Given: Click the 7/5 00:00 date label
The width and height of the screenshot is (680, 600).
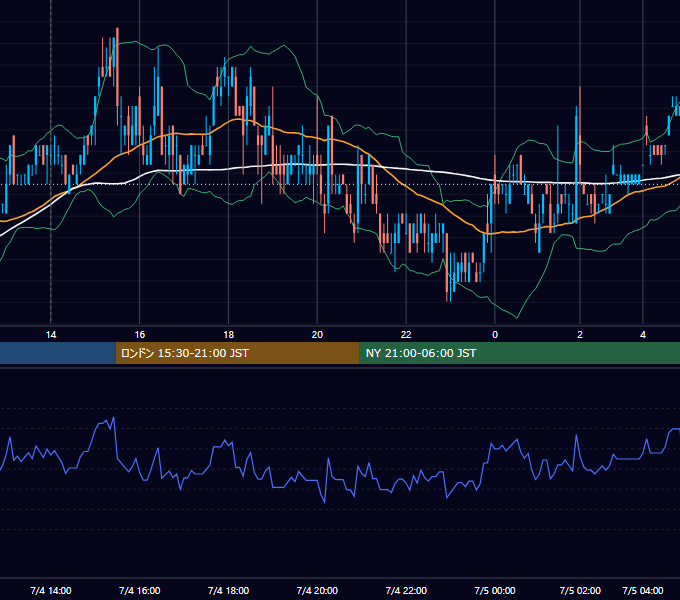Looking at the screenshot, I should click(495, 590).
